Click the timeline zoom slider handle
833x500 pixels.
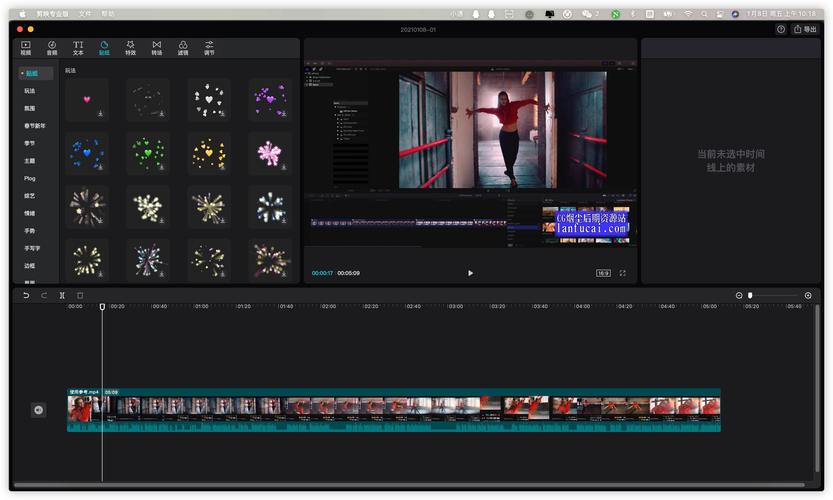pos(750,295)
